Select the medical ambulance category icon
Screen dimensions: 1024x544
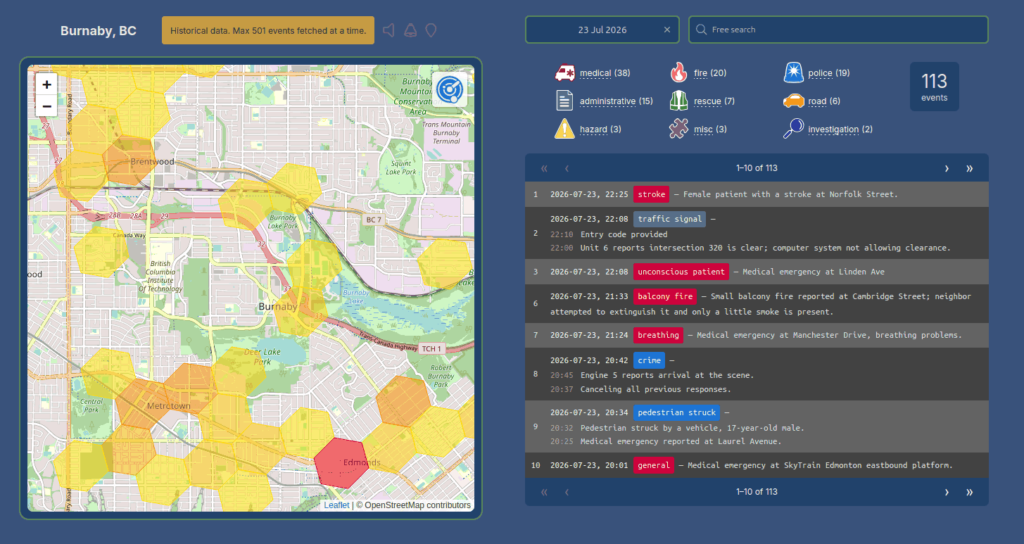564,73
